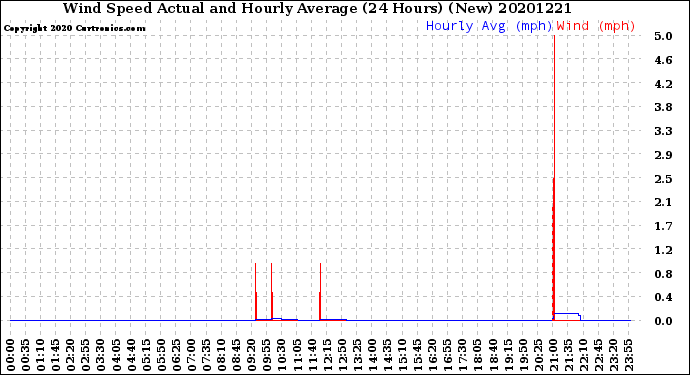The width and height of the screenshot is (690, 375).
Task: Click the 22:10 time label
Action: (x=584, y=355)
